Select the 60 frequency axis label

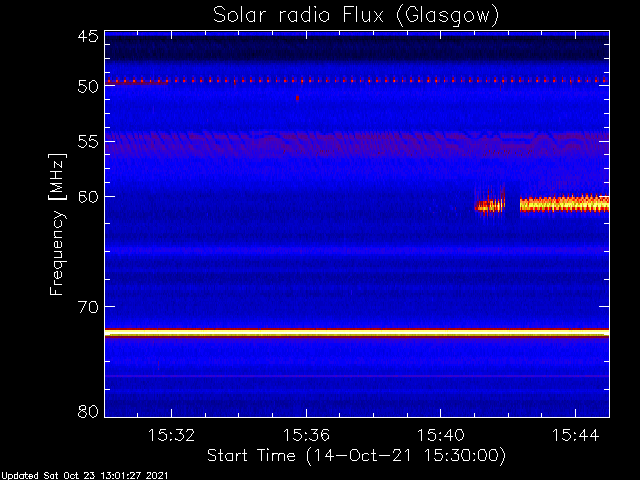tap(88, 197)
